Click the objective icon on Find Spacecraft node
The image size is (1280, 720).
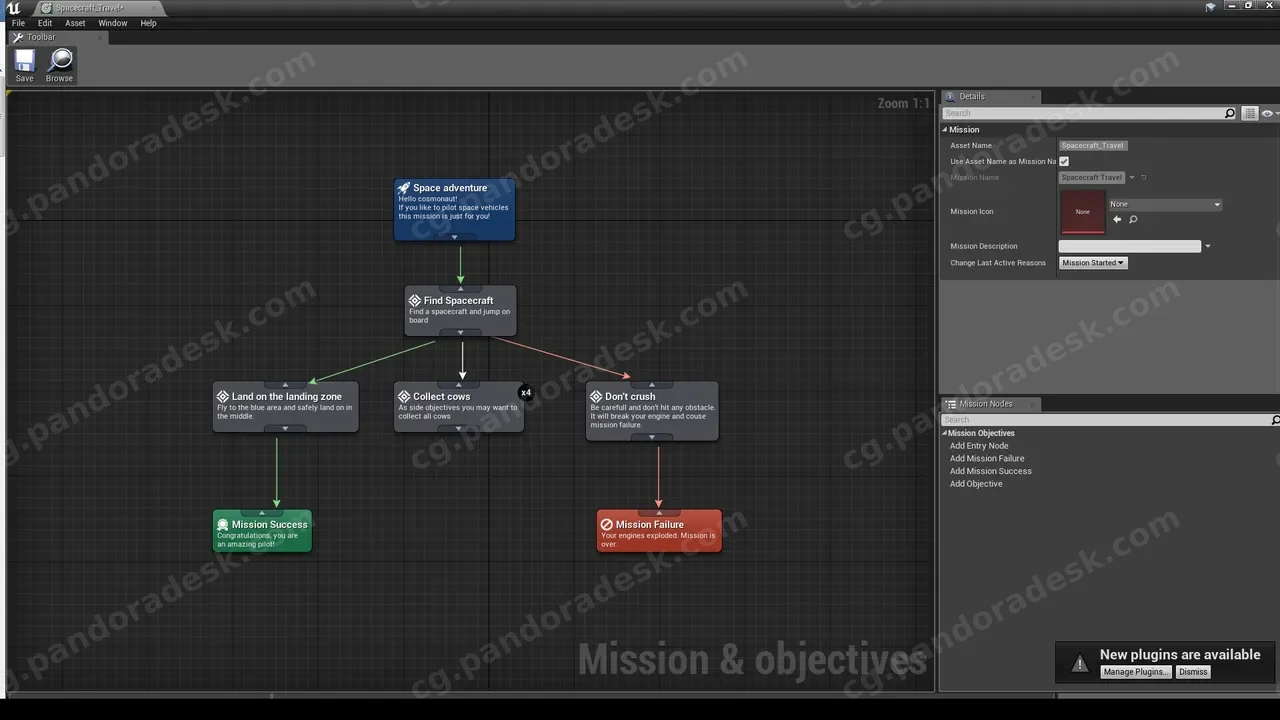[x=415, y=300]
